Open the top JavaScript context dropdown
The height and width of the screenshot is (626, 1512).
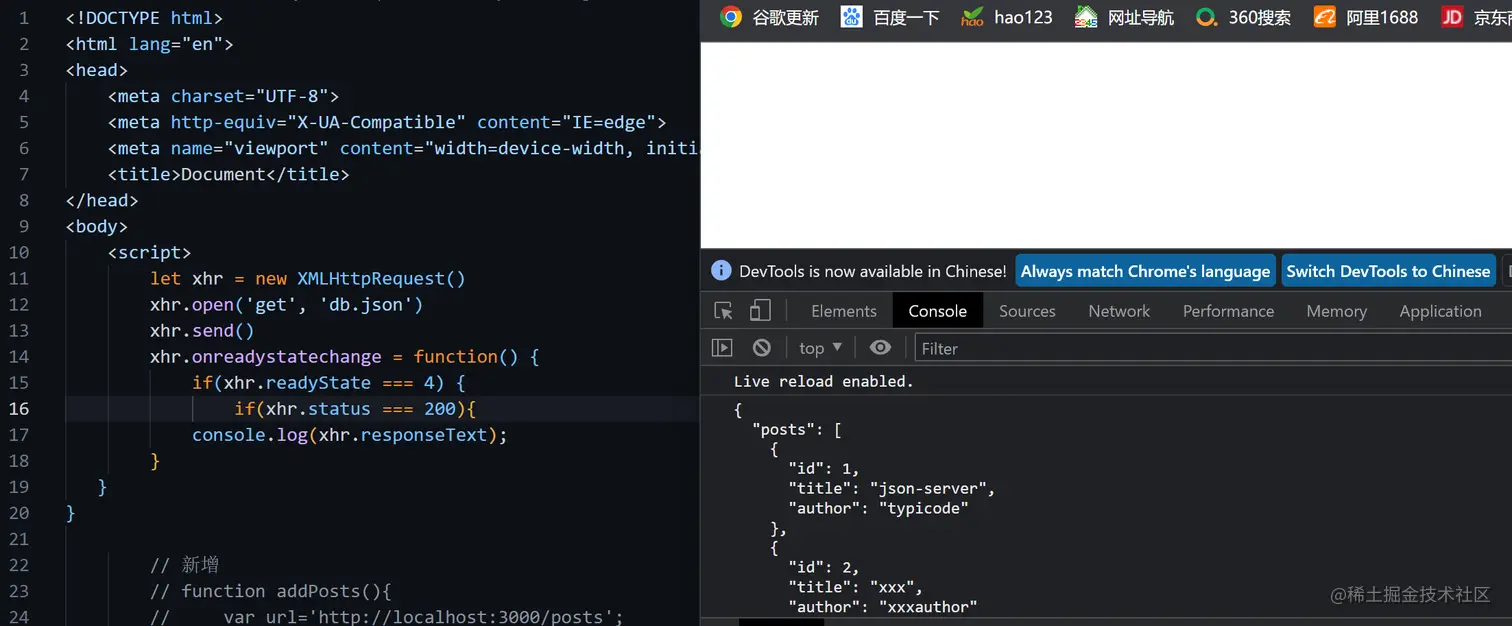click(x=821, y=348)
